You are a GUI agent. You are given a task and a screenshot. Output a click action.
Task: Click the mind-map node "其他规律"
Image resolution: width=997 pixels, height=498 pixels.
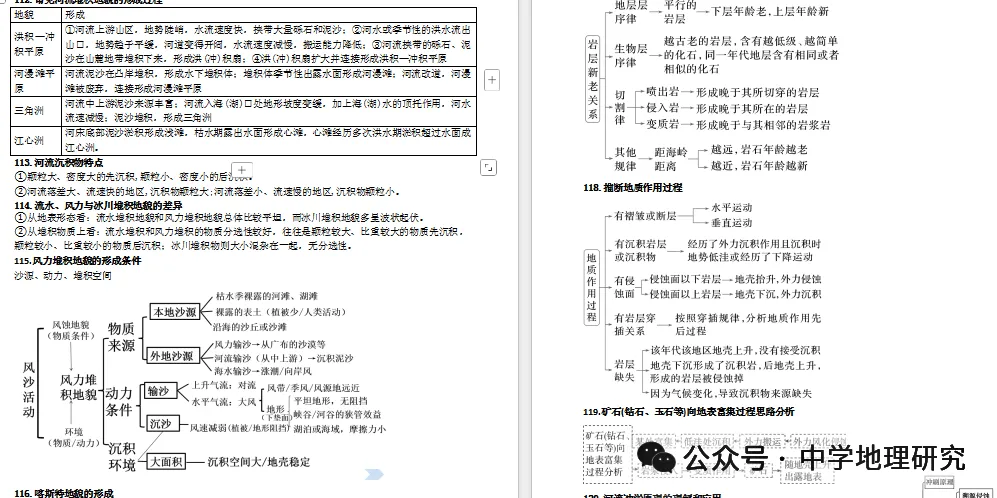(625, 159)
